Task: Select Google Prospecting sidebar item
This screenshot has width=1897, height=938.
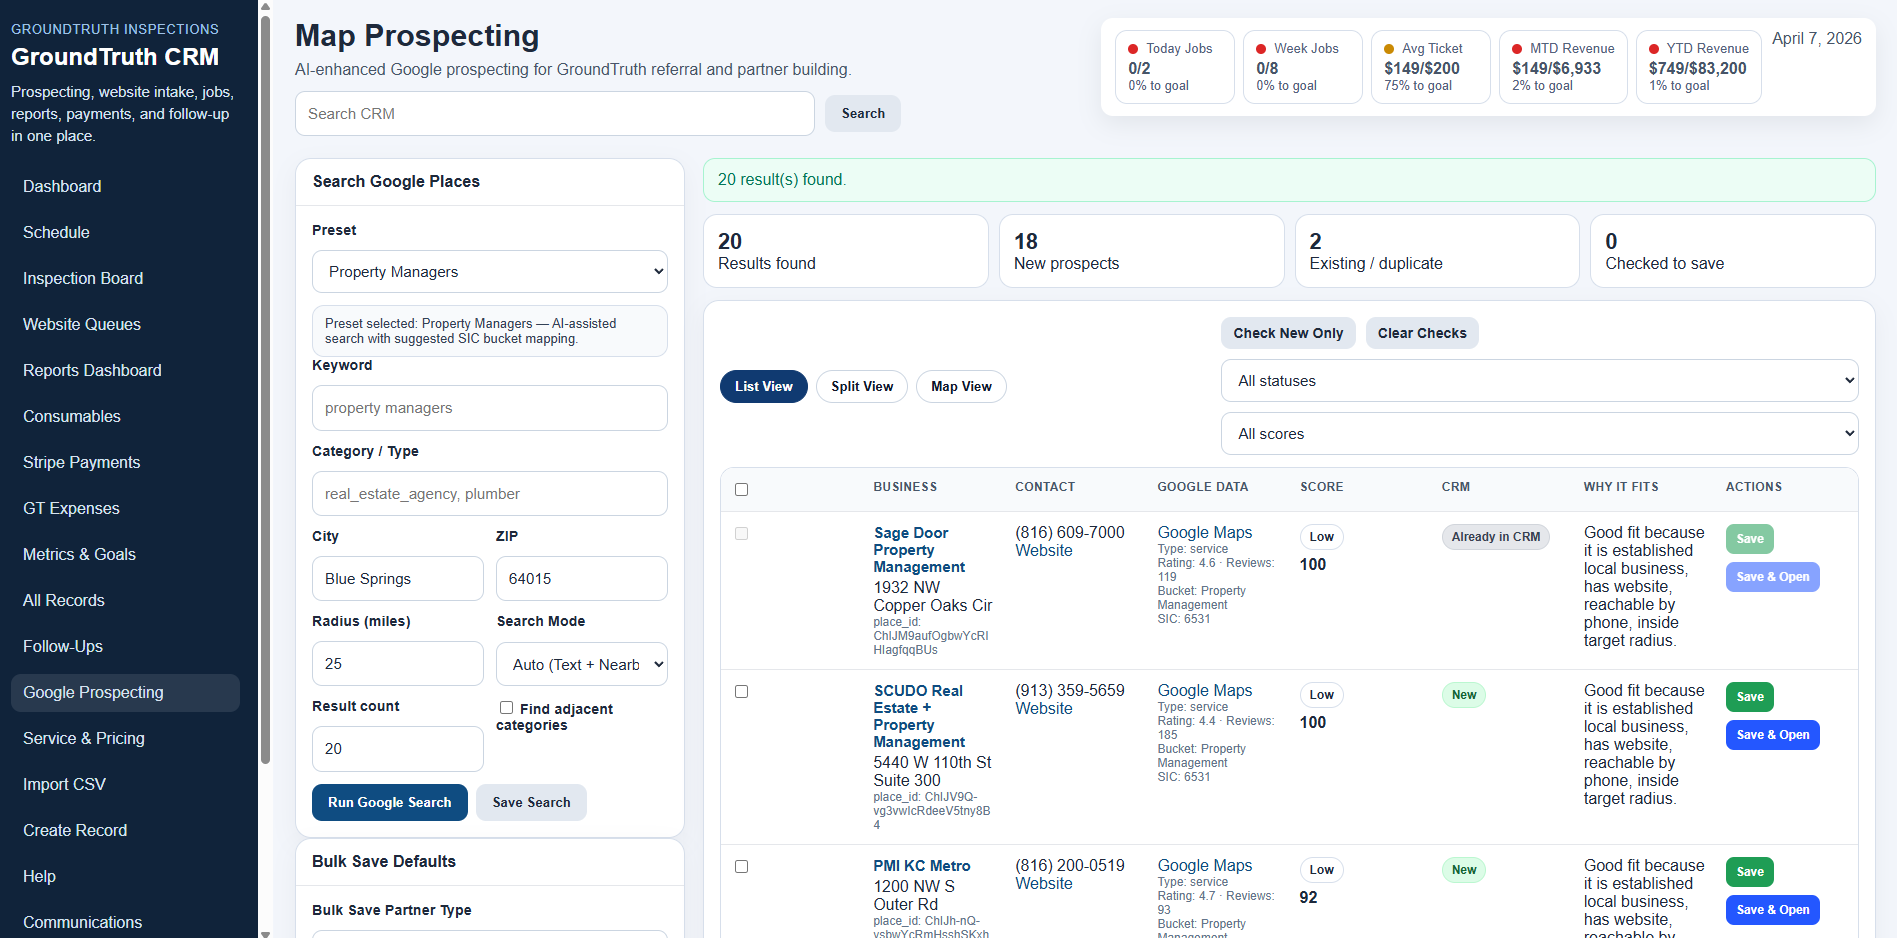Action: [x=125, y=693]
